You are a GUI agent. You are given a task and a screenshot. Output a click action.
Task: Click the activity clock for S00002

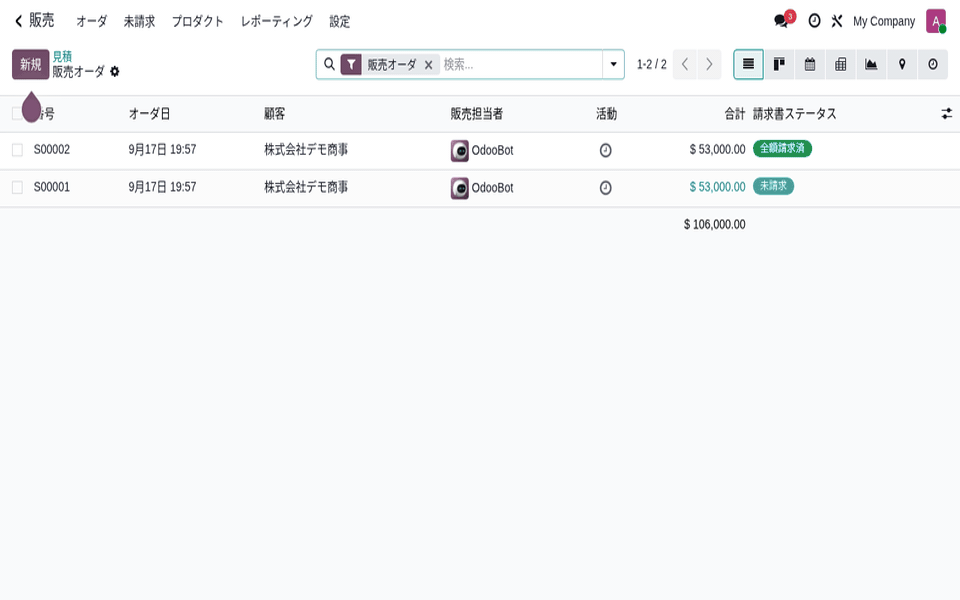tap(606, 150)
